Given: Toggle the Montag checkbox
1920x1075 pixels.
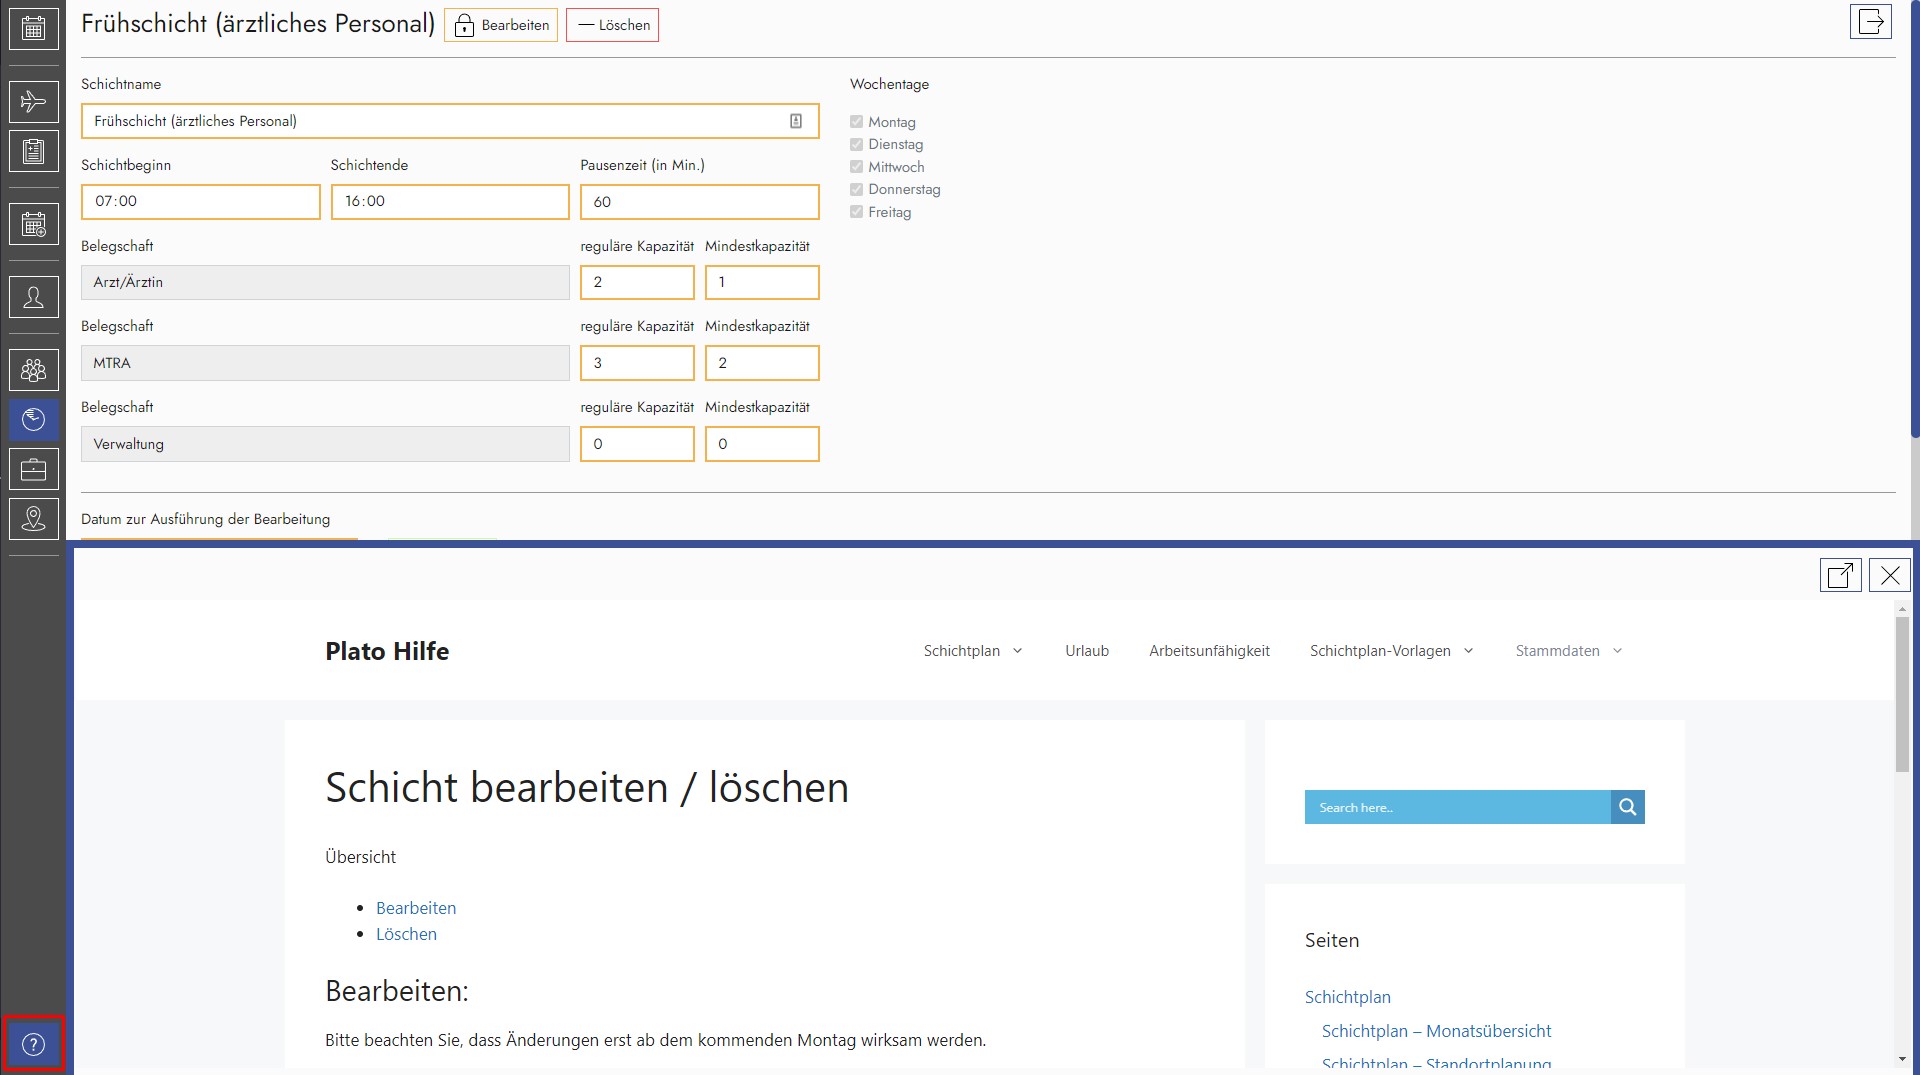Looking at the screenshot, I should (856, 122).
